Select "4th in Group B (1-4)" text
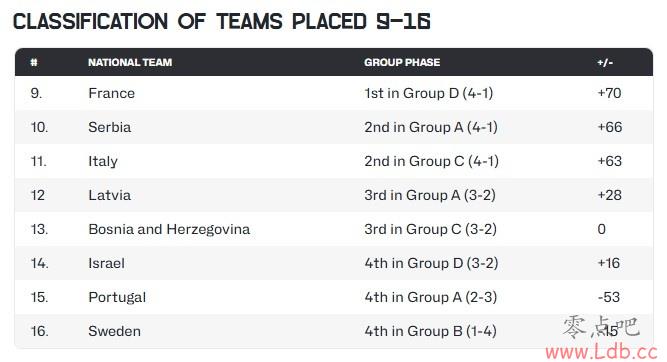Image resolution: width=667 pixels, height=362 pixels. click(430, 331)
